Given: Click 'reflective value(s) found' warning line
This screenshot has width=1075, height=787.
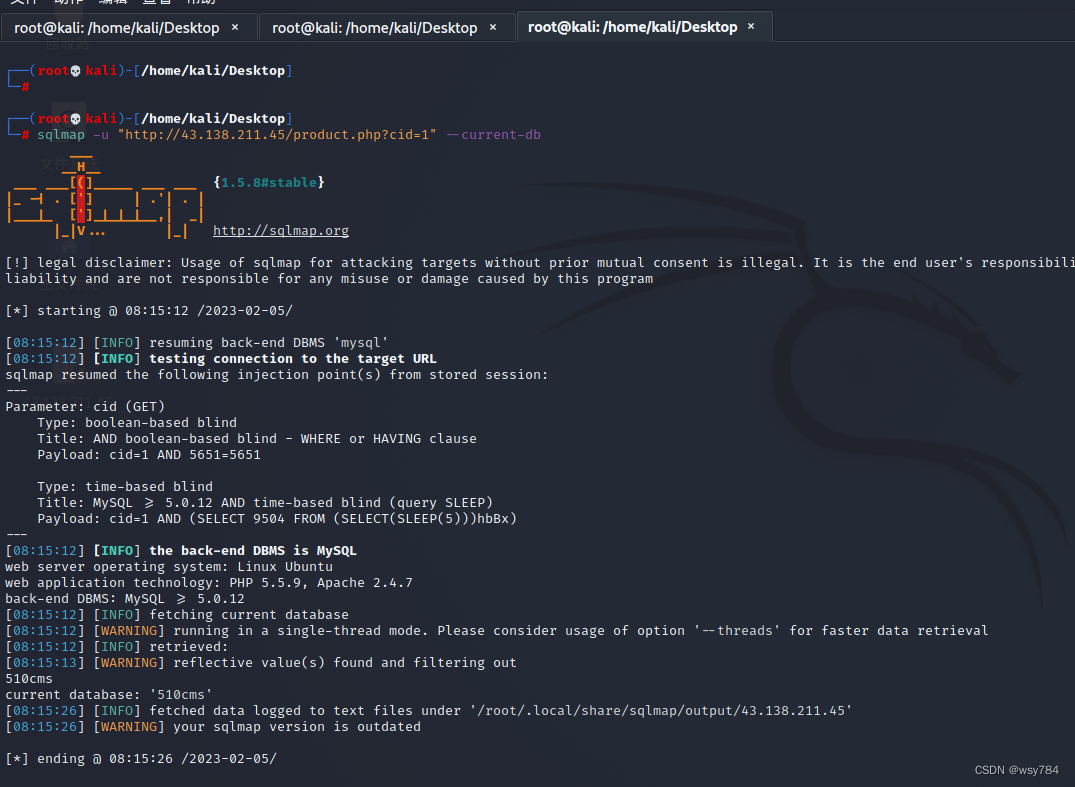Looking at the screenshot, I should point(261,663).
